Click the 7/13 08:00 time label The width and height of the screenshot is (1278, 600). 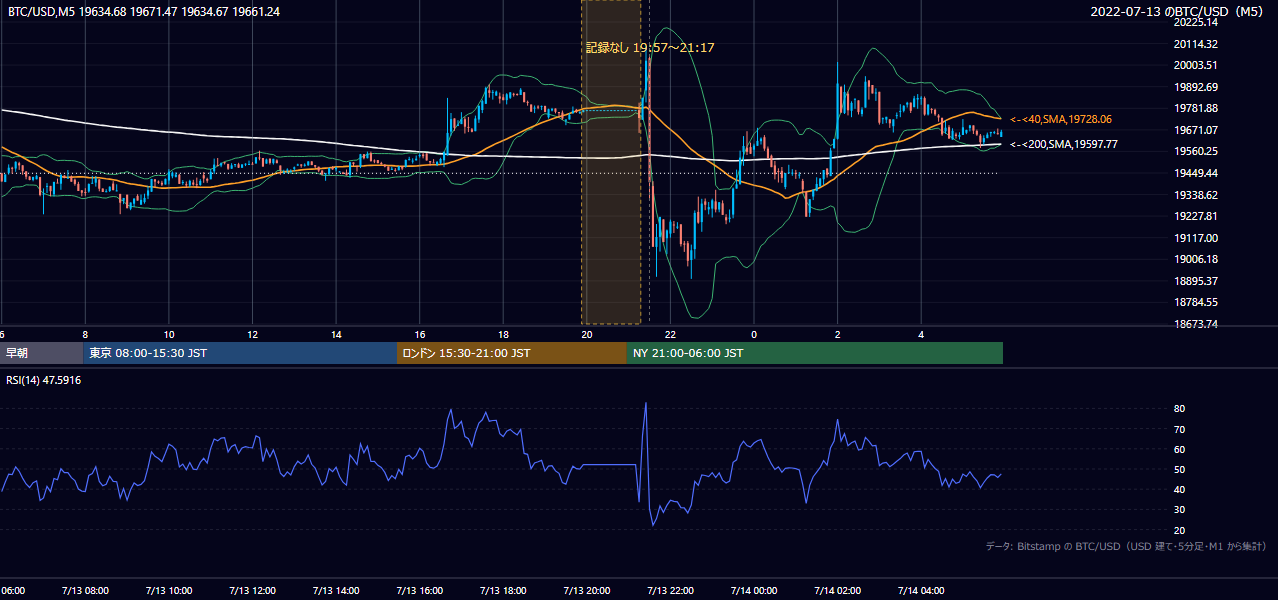coord(85,591)
